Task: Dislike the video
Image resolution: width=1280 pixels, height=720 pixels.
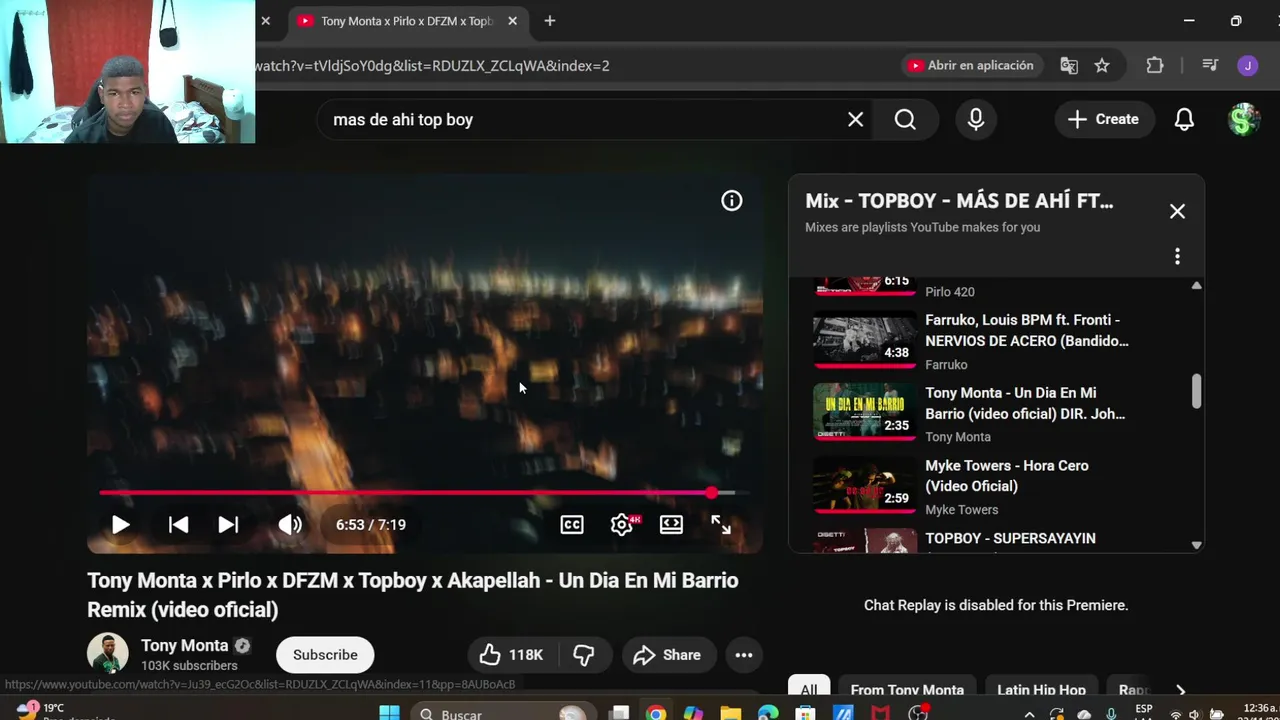Action: [x=584, y=655]
